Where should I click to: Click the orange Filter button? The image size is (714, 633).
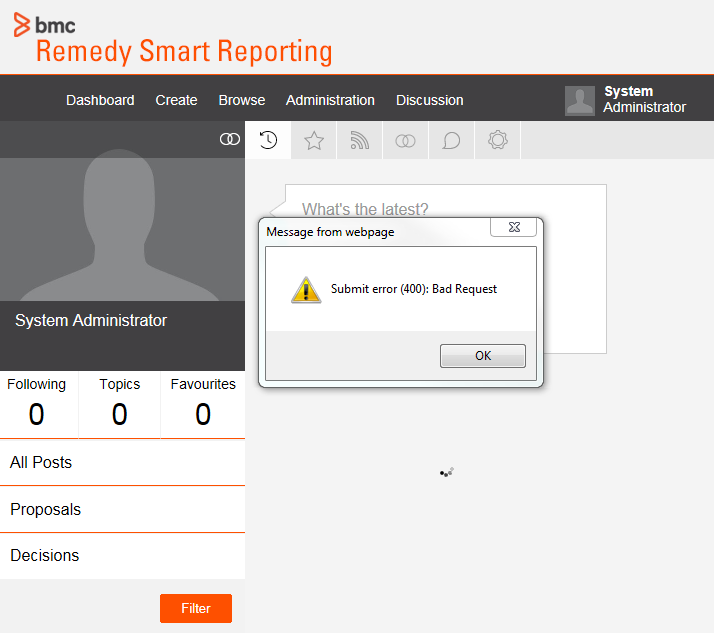click(x=196, y=608)
